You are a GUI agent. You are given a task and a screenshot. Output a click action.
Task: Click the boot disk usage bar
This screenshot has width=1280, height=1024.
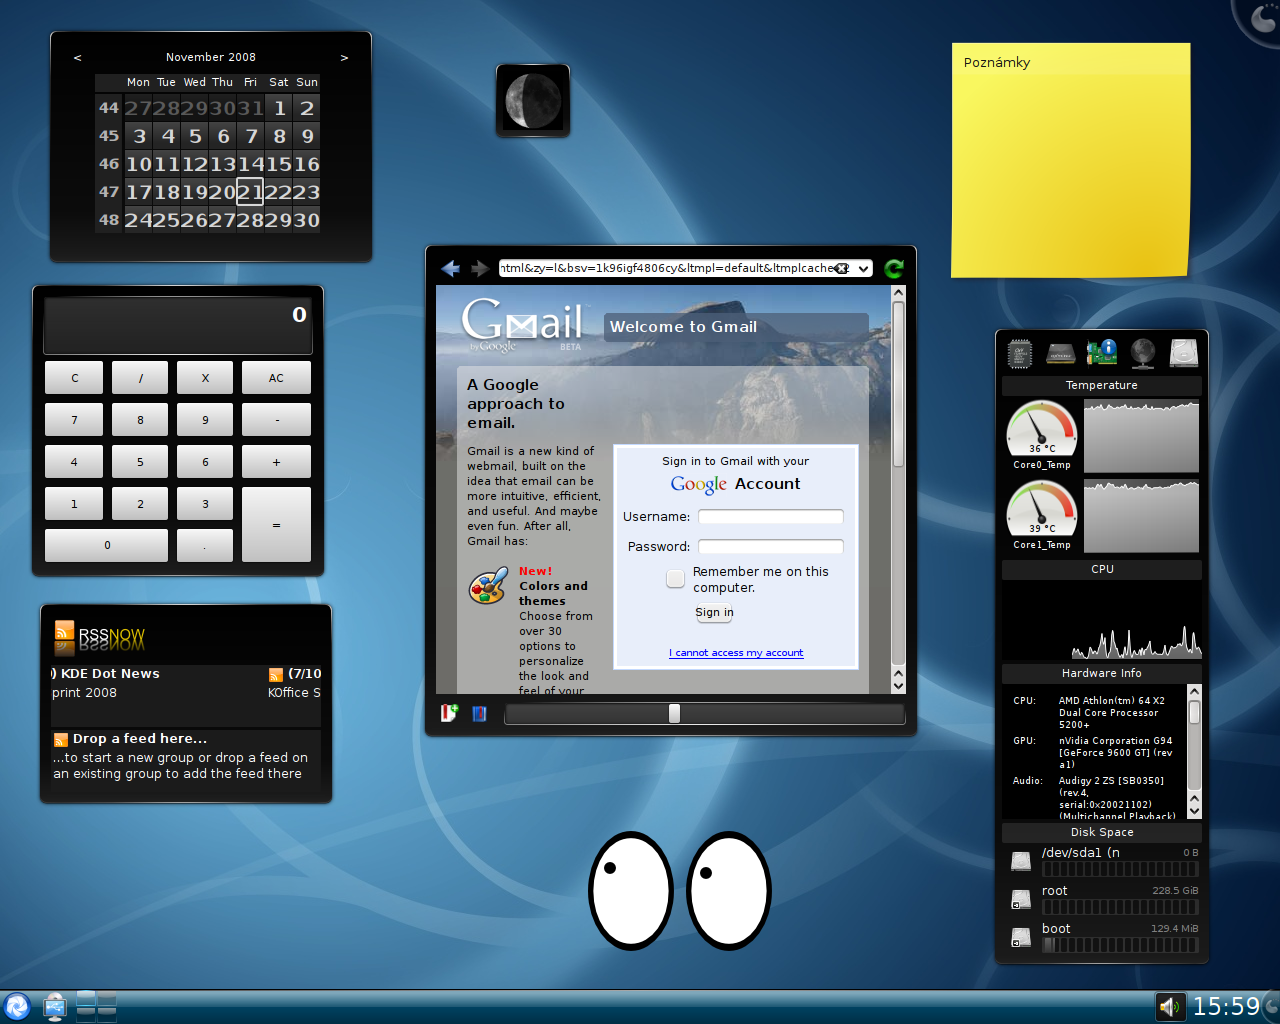pos(1120,945)
